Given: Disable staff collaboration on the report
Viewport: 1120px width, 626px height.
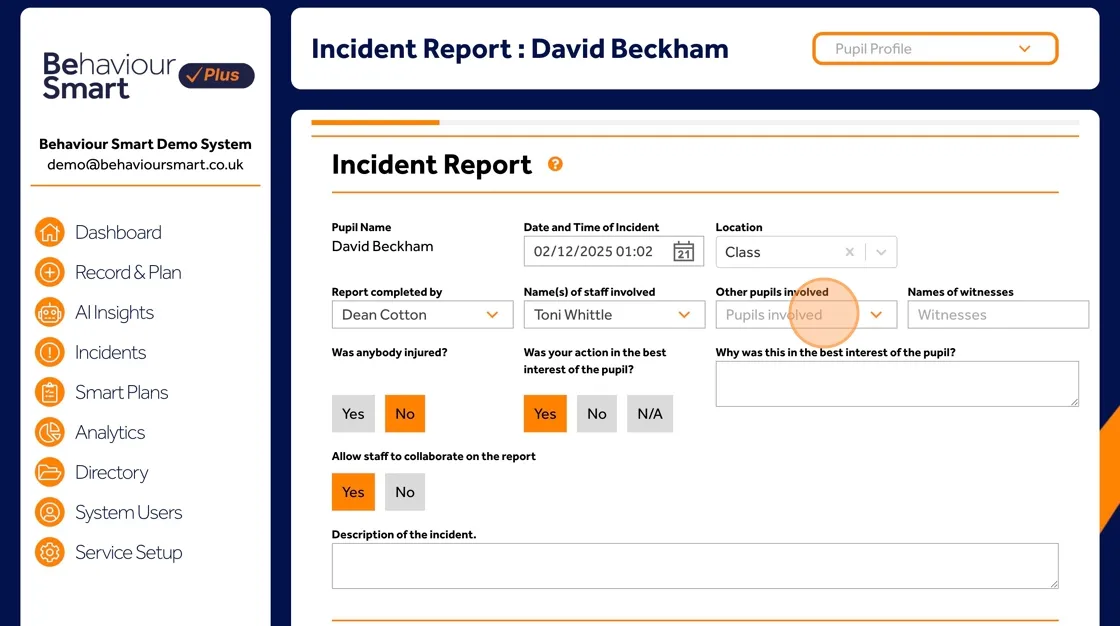Looking at the screenshot, I should pyautogui.click(x=405, y=491).
